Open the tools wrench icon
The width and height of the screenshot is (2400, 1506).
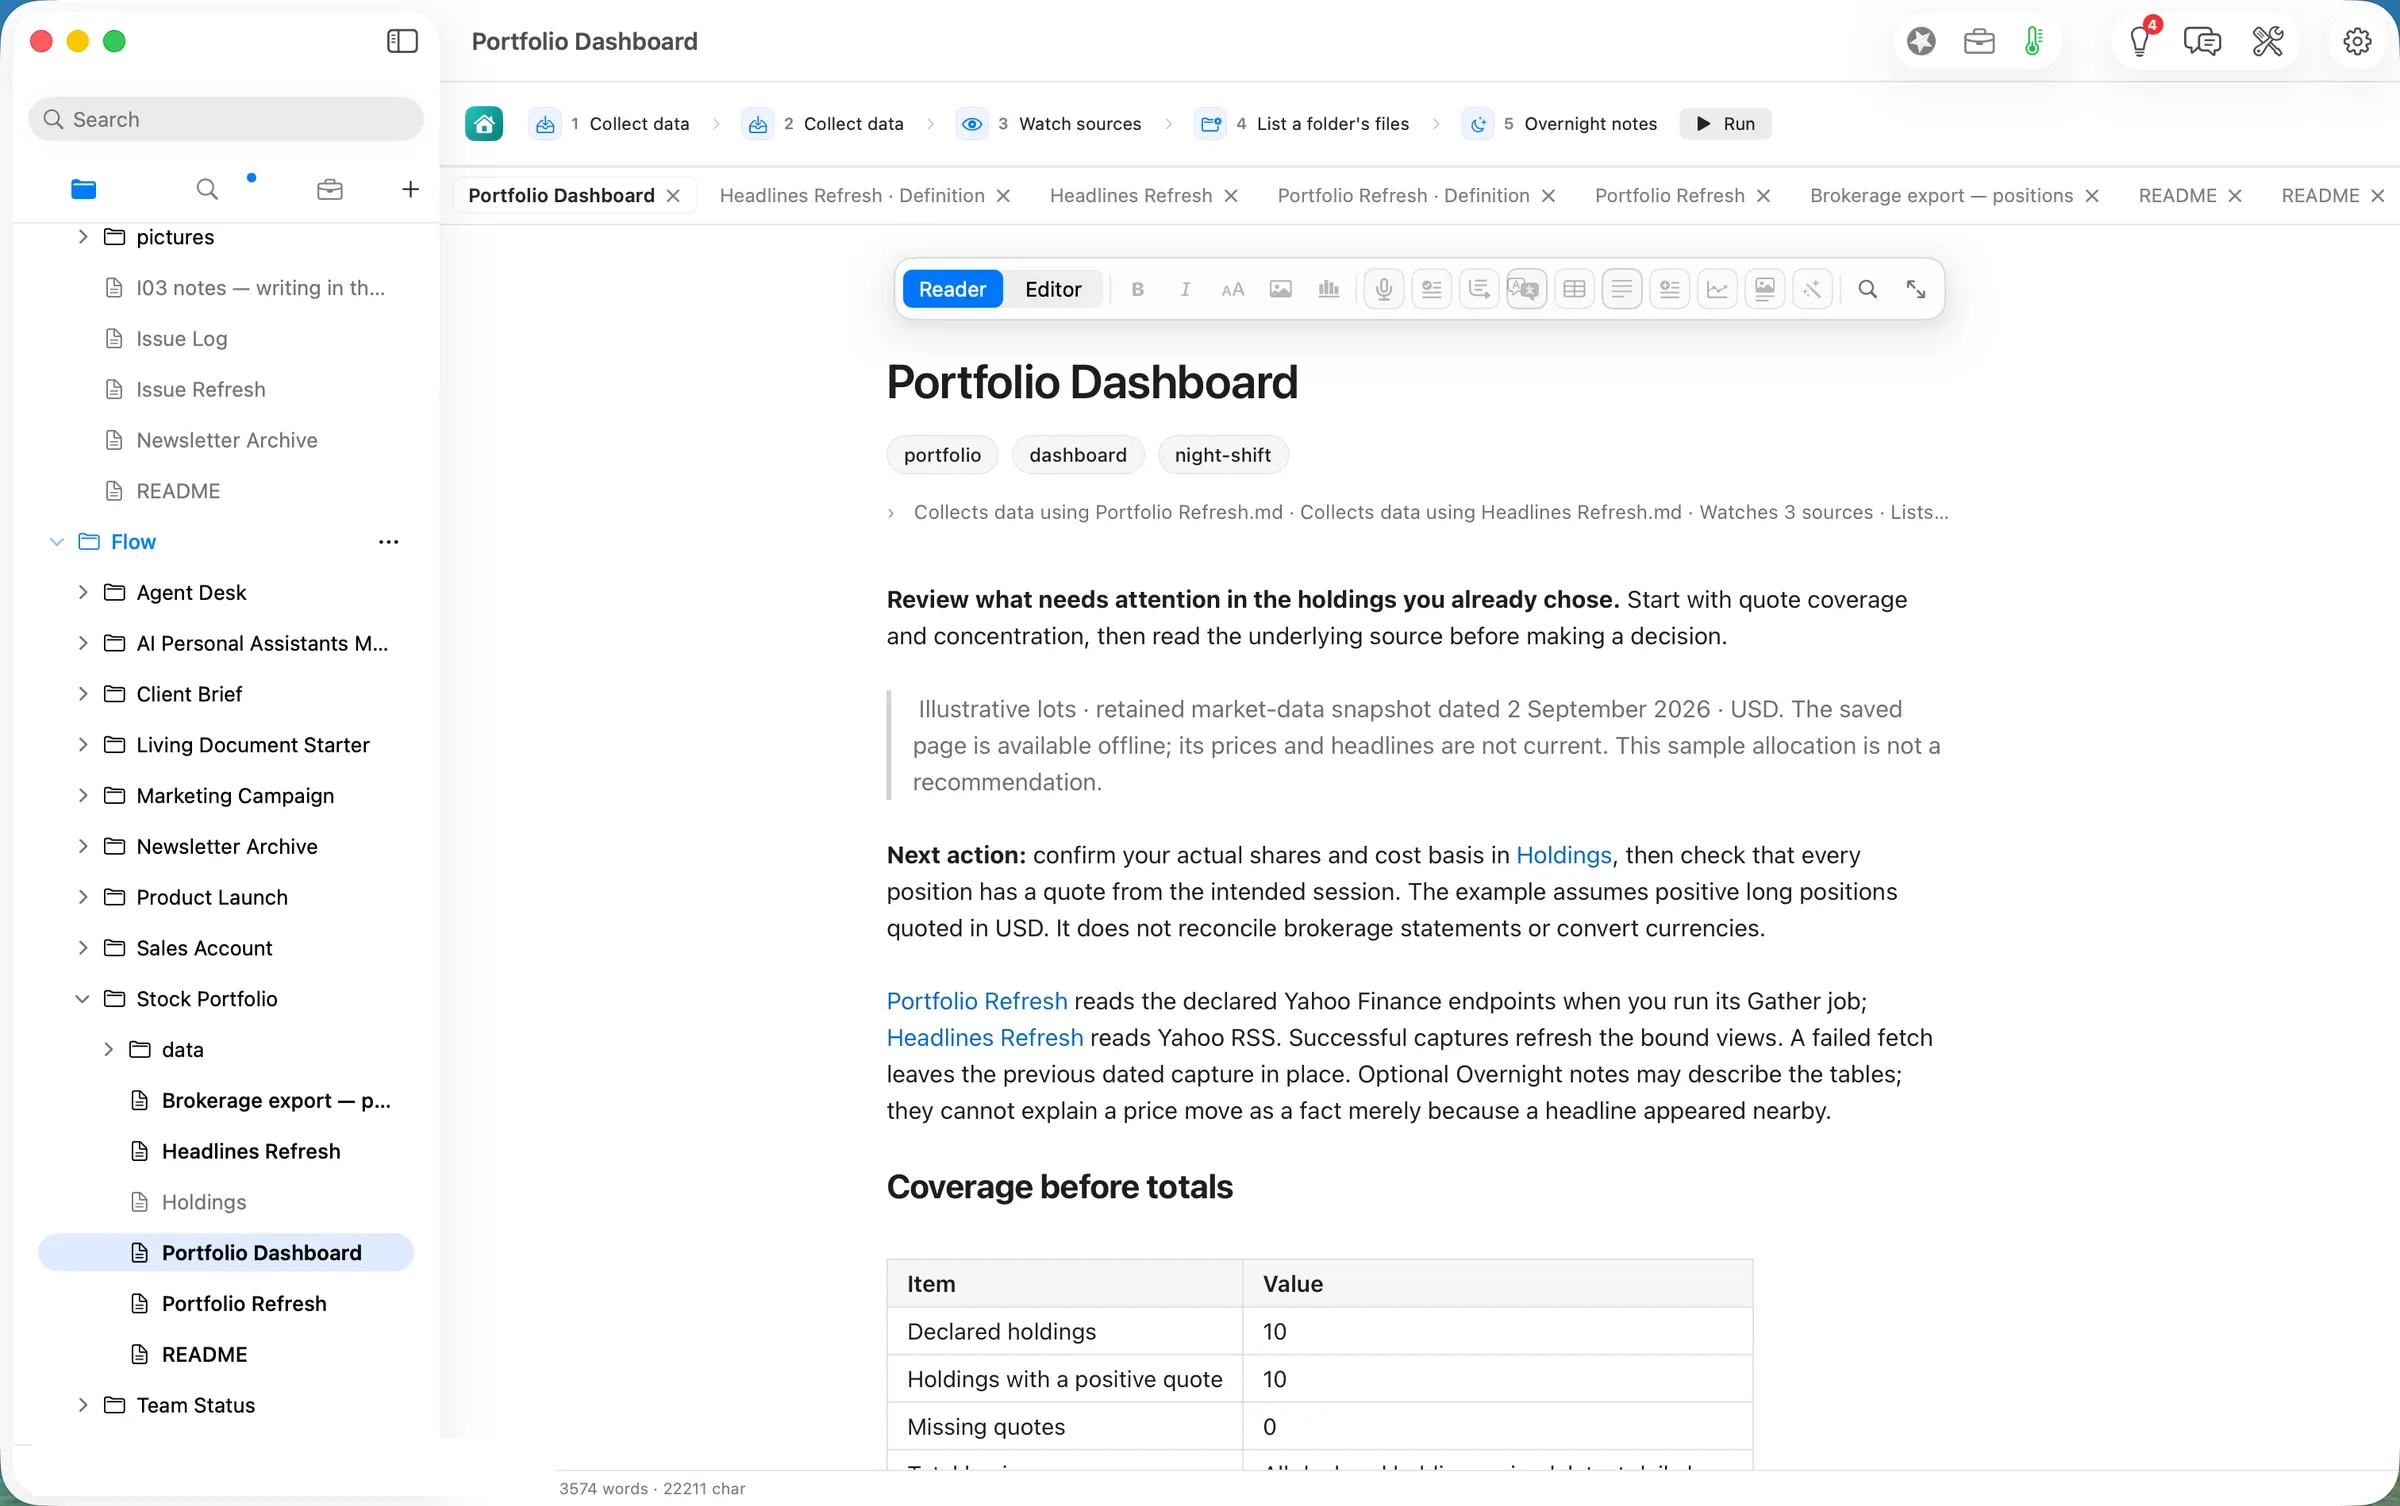(x=2268, y=41)
